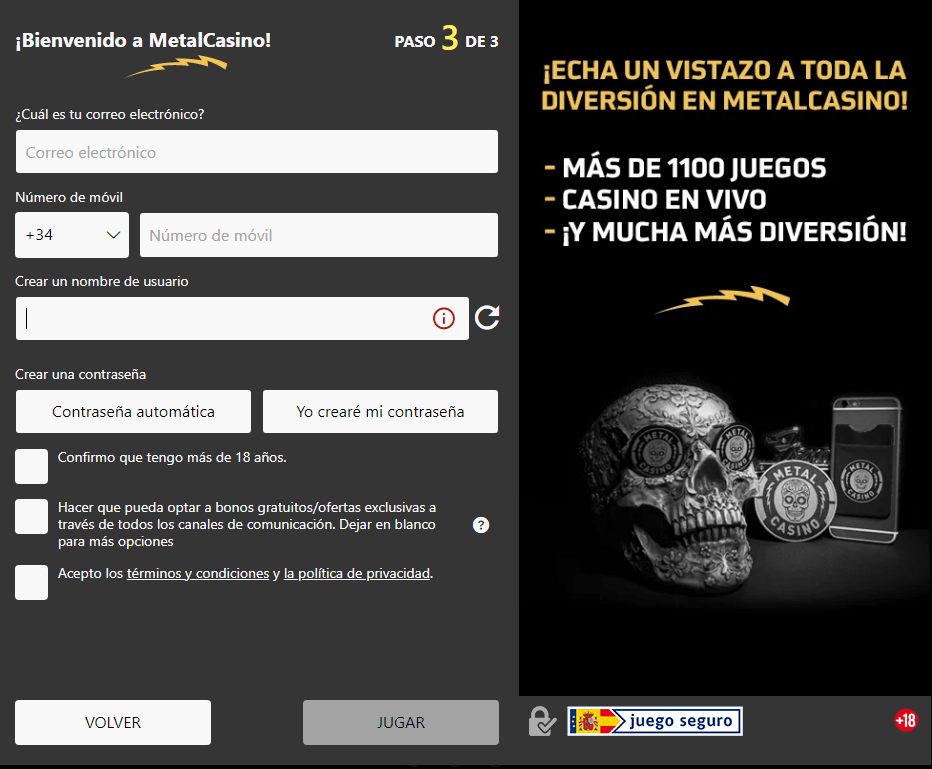Click the VOLVER button

point(112,721)
